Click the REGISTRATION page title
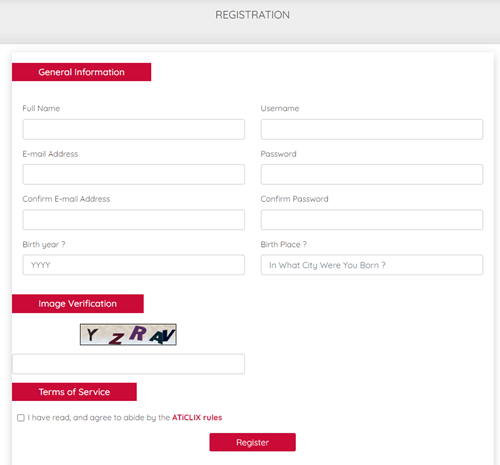Screen dimensions: 500x465 (x=252, y=15)
